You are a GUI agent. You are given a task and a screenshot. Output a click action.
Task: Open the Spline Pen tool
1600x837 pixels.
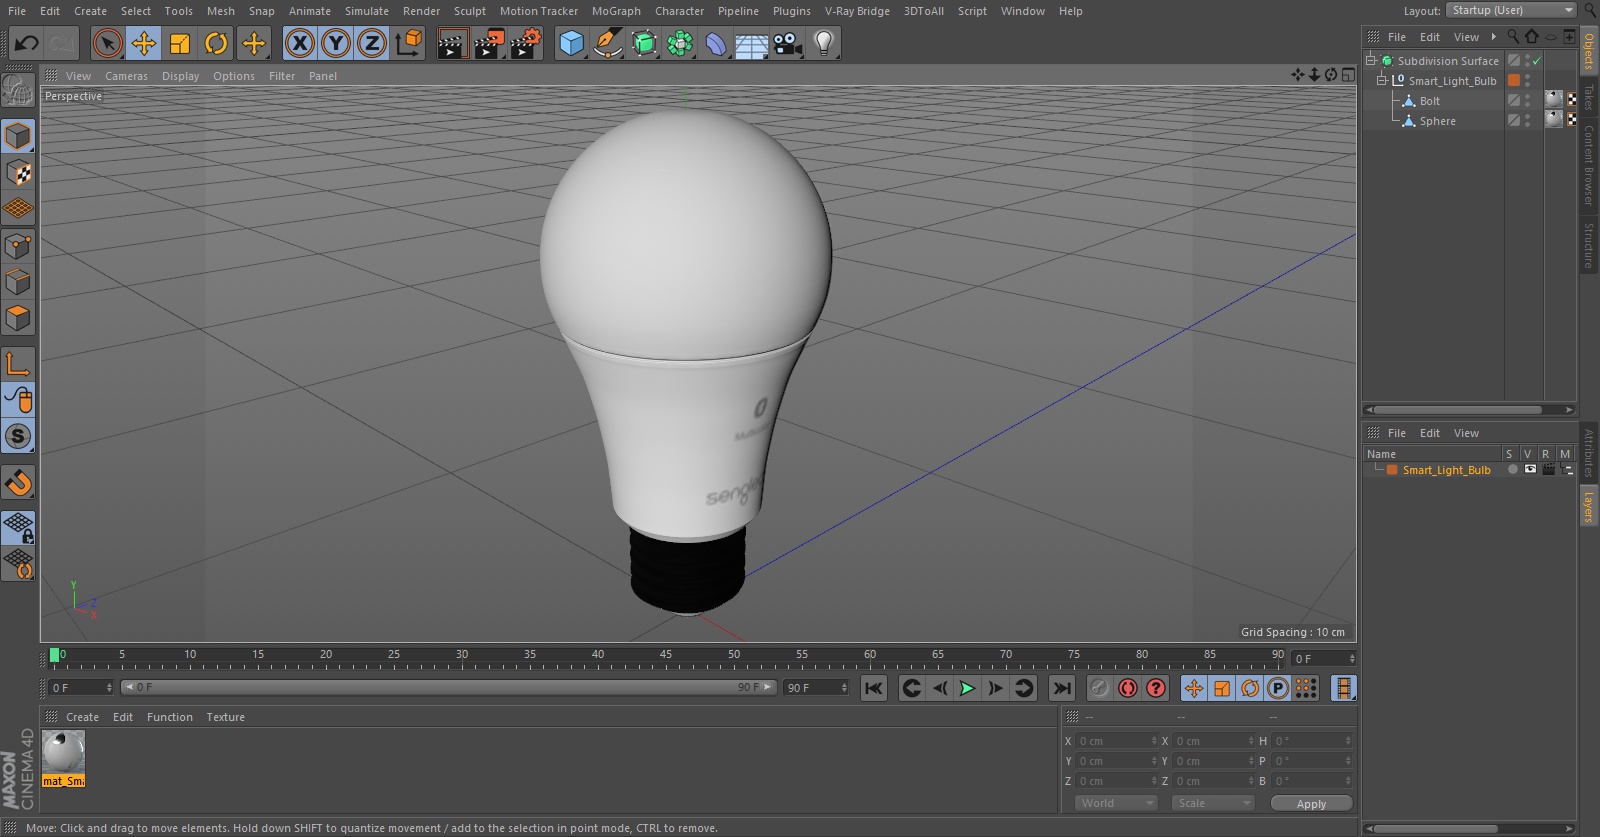[607, 43]
